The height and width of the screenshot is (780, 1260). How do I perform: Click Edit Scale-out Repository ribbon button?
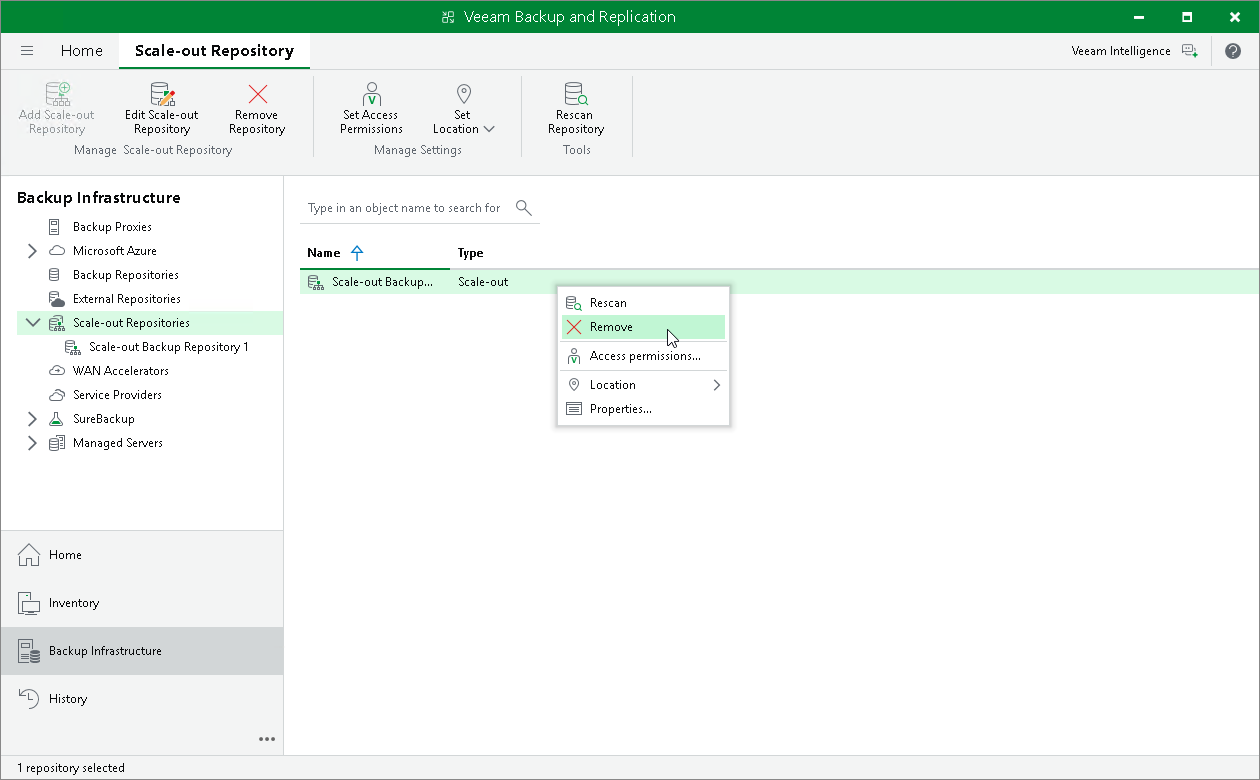click(161, 108)
